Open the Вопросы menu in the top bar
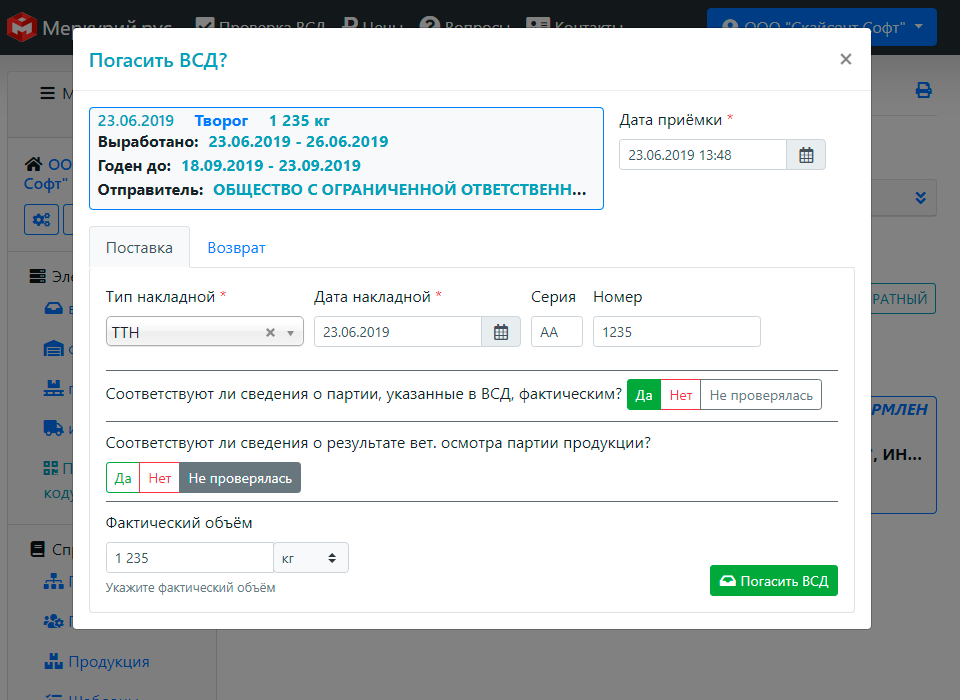Screen dimensions: 960x700 pos(466,27)
